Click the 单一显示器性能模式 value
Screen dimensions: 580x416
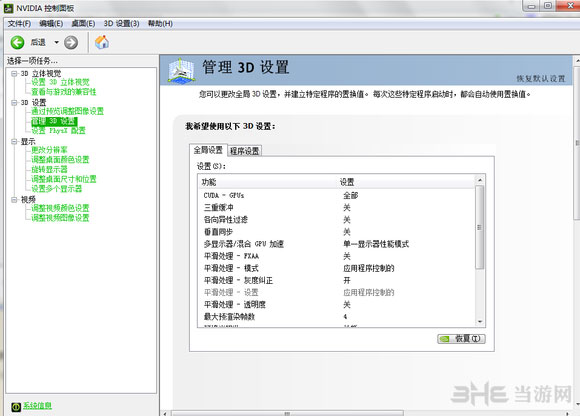pyautogui.click(x=376, y=244)
